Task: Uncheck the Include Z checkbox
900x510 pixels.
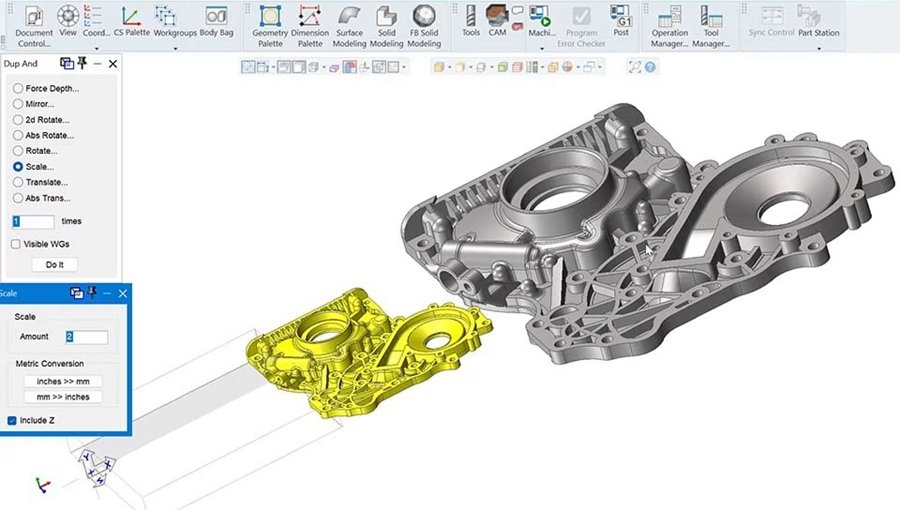Action: (12, 421)
